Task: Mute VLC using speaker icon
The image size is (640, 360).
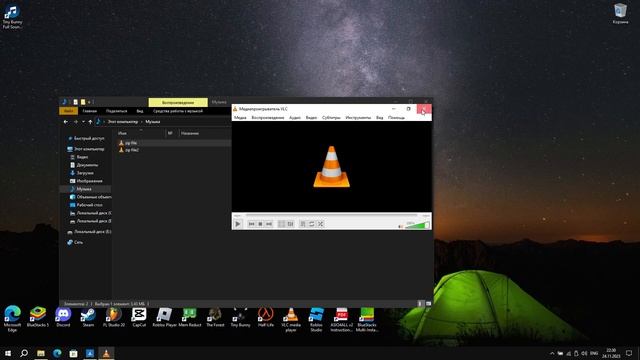Action: tap(400, 226)
